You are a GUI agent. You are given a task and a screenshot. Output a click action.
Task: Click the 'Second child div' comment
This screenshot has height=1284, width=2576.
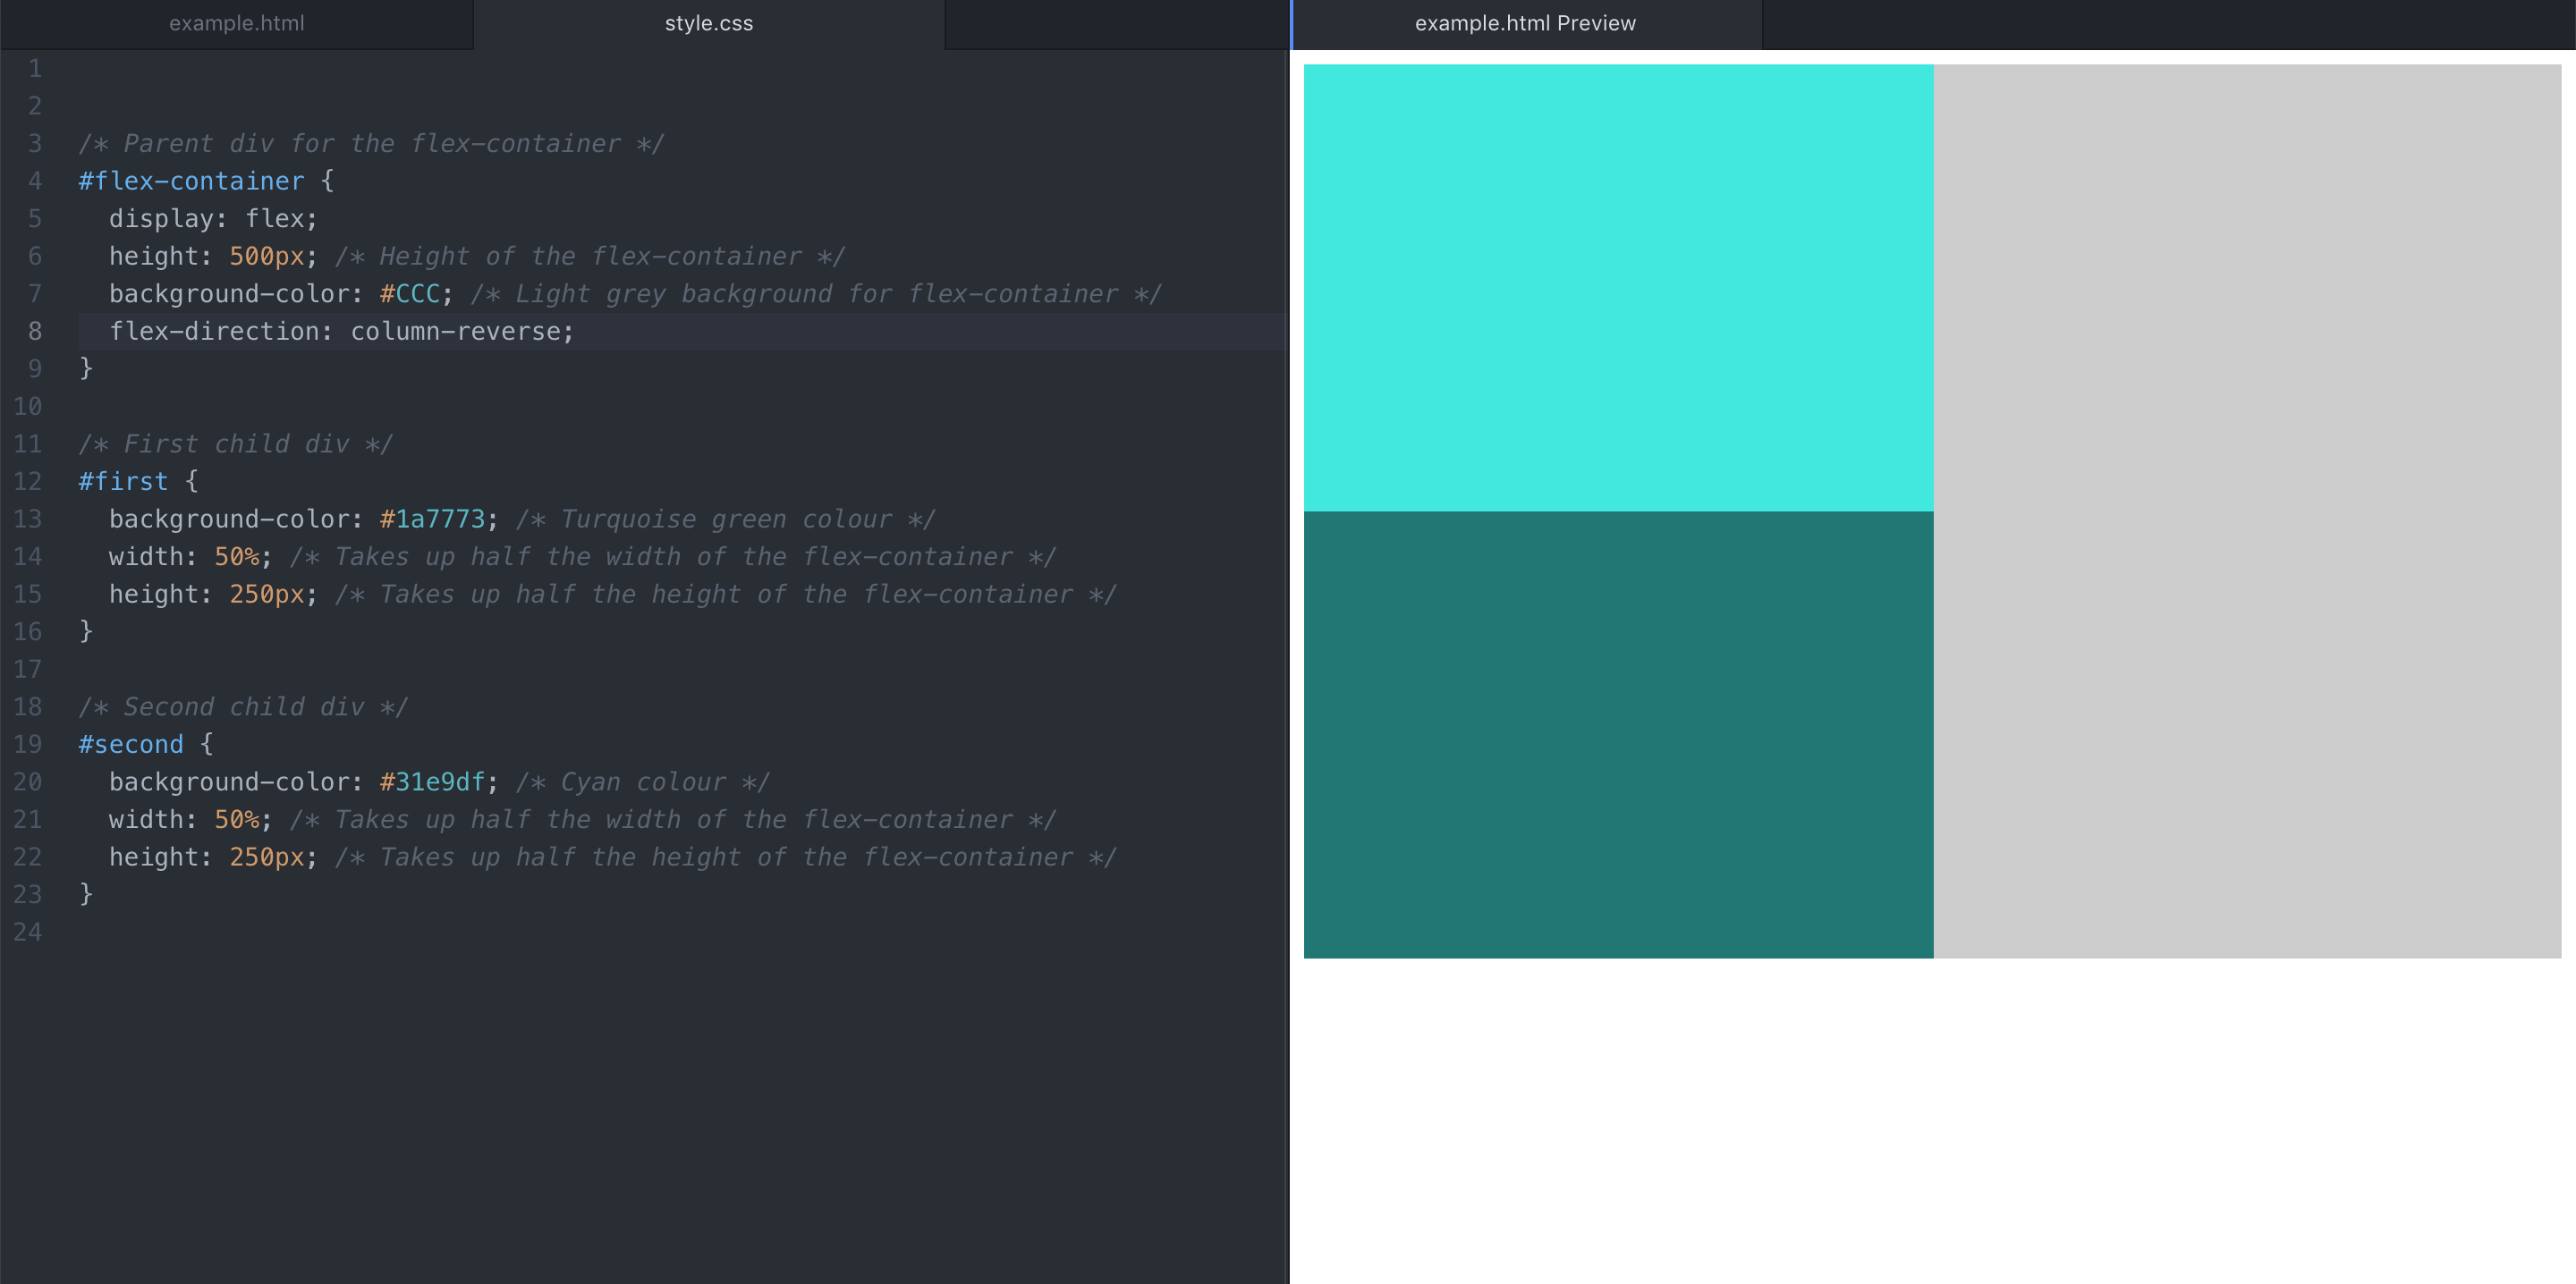[243, 707]
